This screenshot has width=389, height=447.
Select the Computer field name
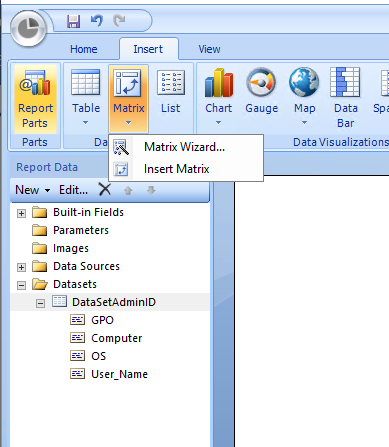(x=117, y=338)
